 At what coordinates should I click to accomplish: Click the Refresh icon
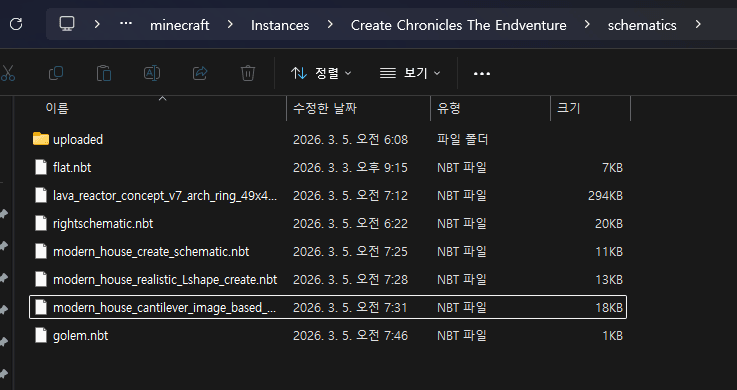(x=16, y=24)
